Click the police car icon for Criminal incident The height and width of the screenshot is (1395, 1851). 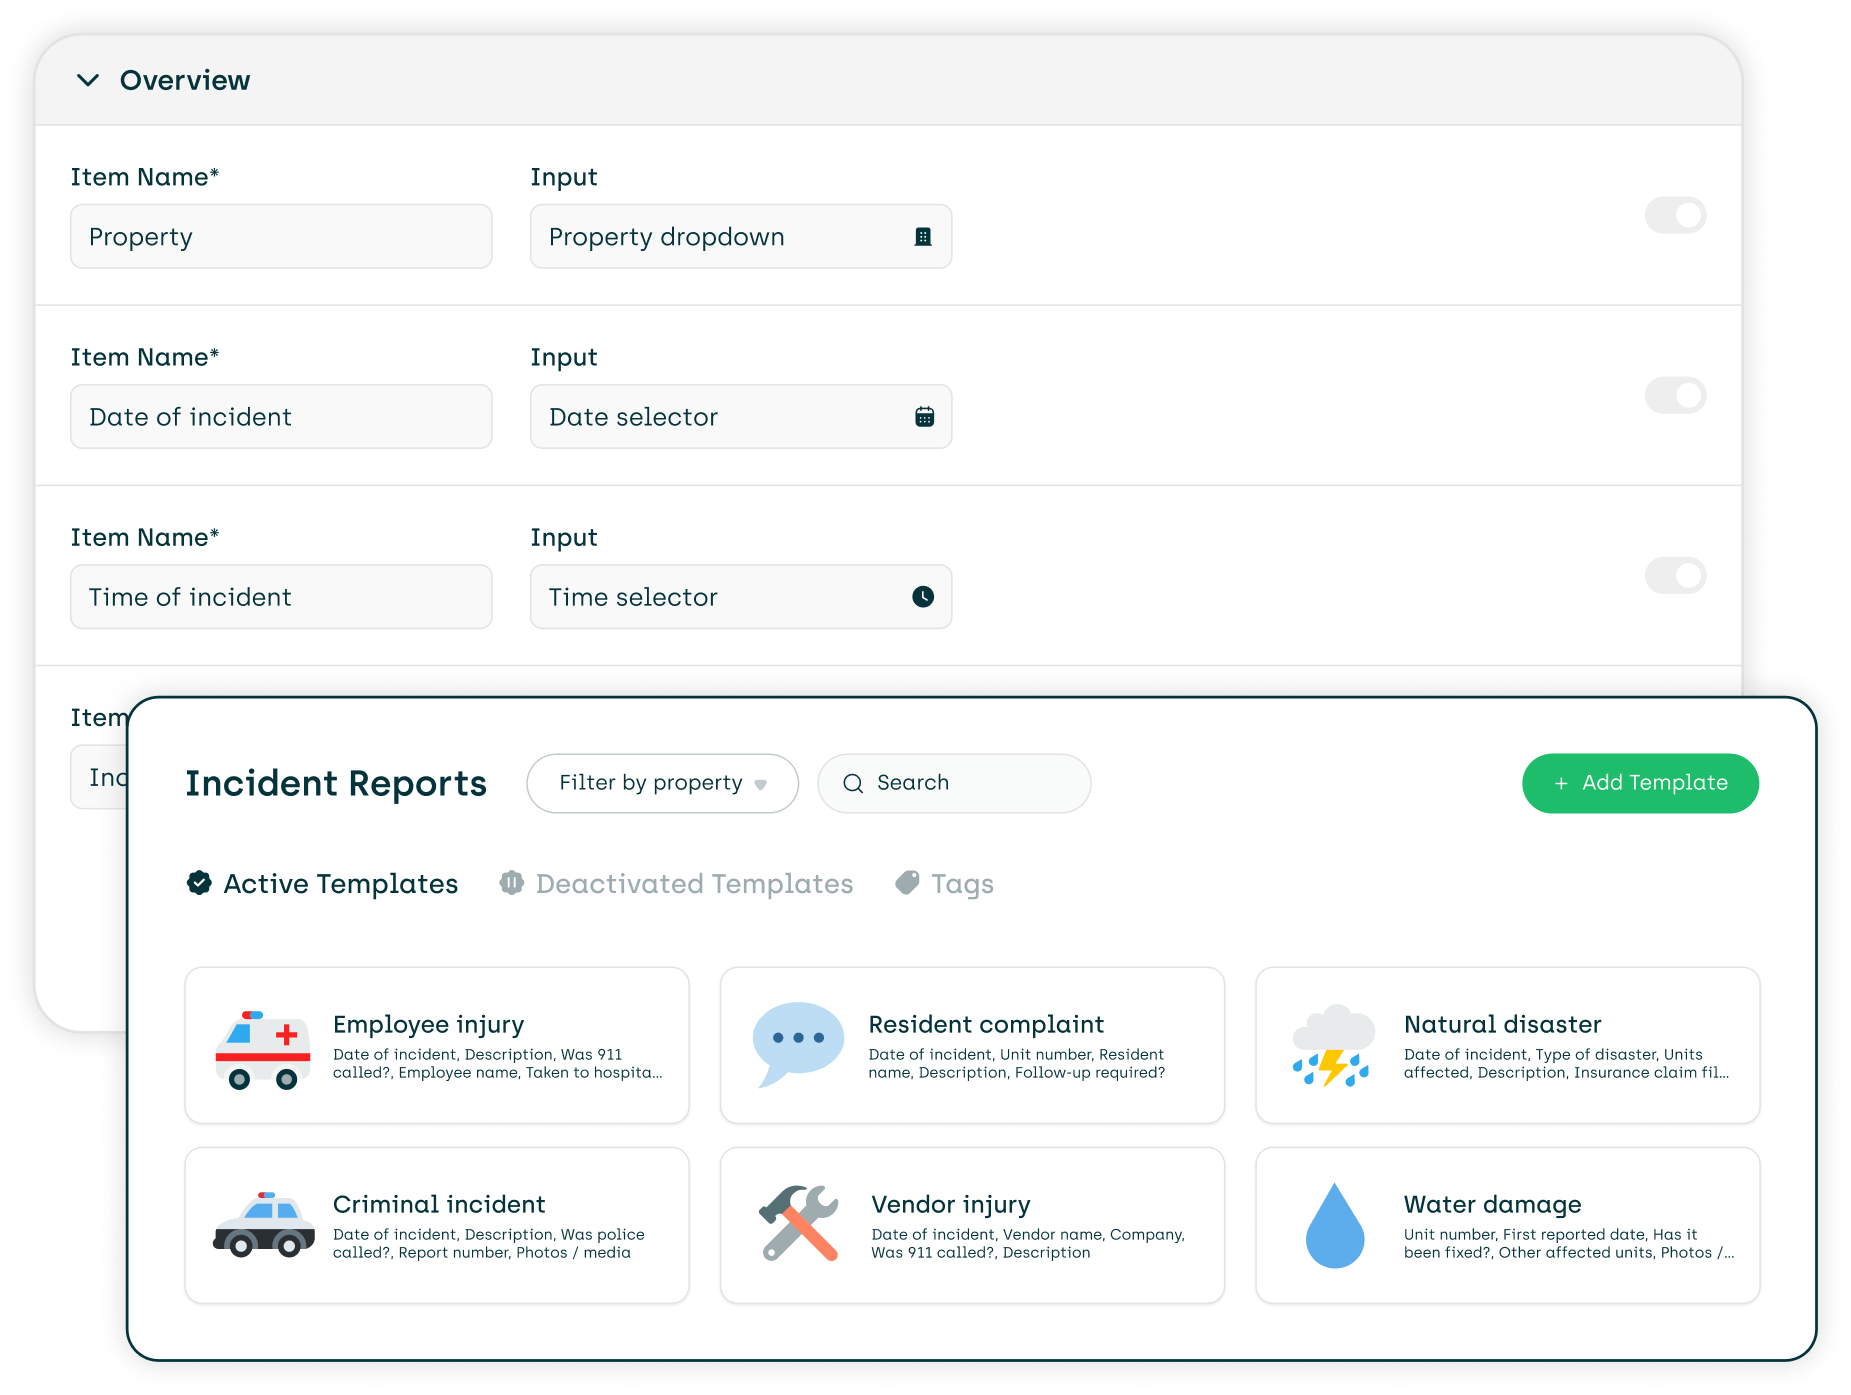pyautogui.click(x=263, y=1224)
